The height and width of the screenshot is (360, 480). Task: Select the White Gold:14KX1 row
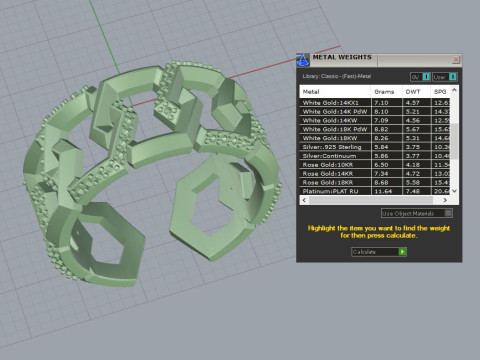coord(375,103)
